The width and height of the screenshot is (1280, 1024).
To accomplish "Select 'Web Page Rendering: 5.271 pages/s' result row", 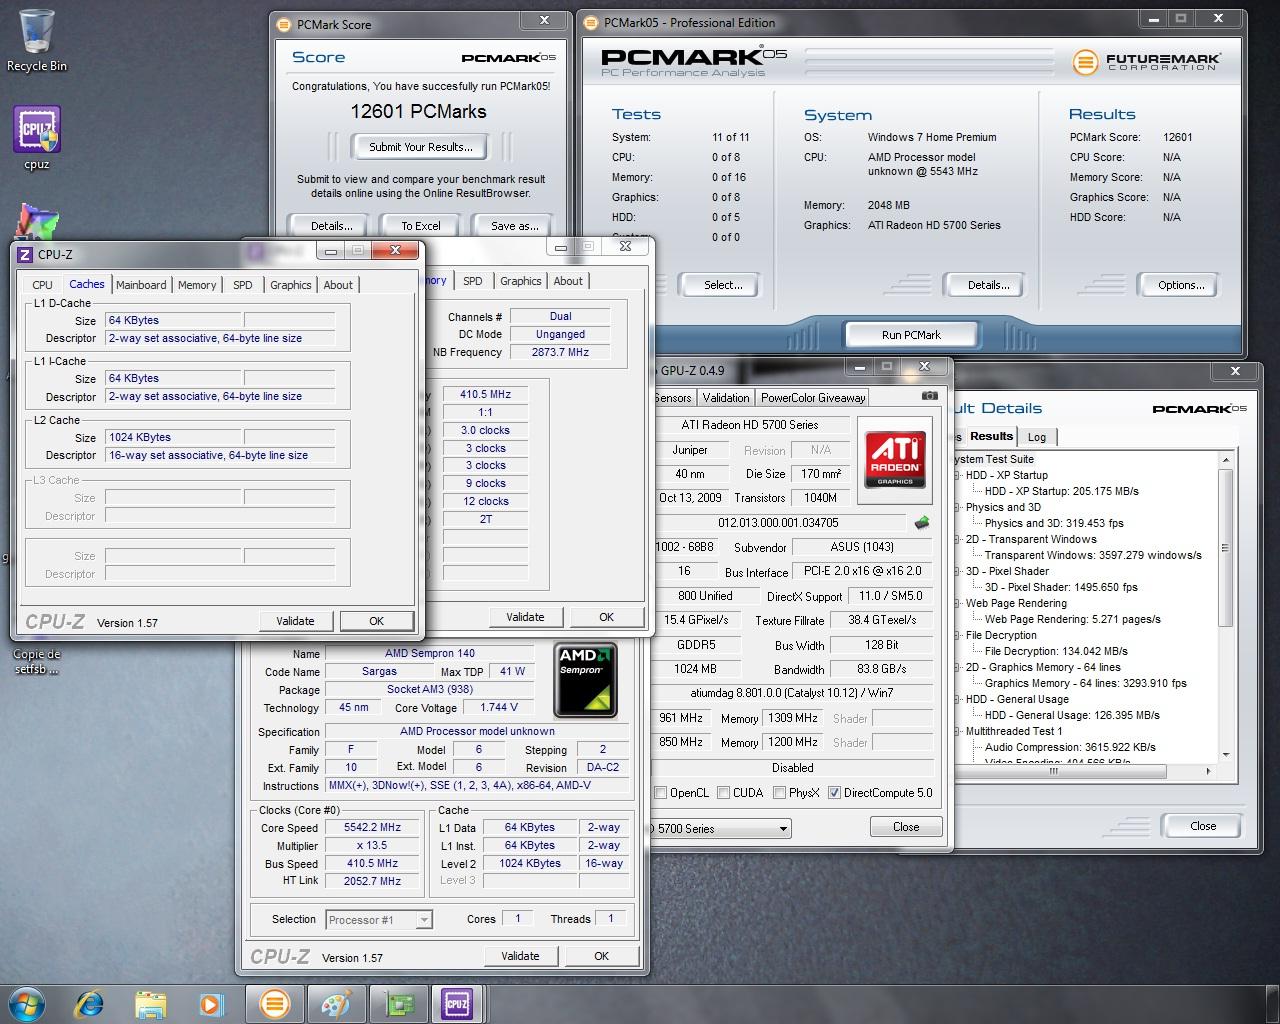I will [1072, 620].
